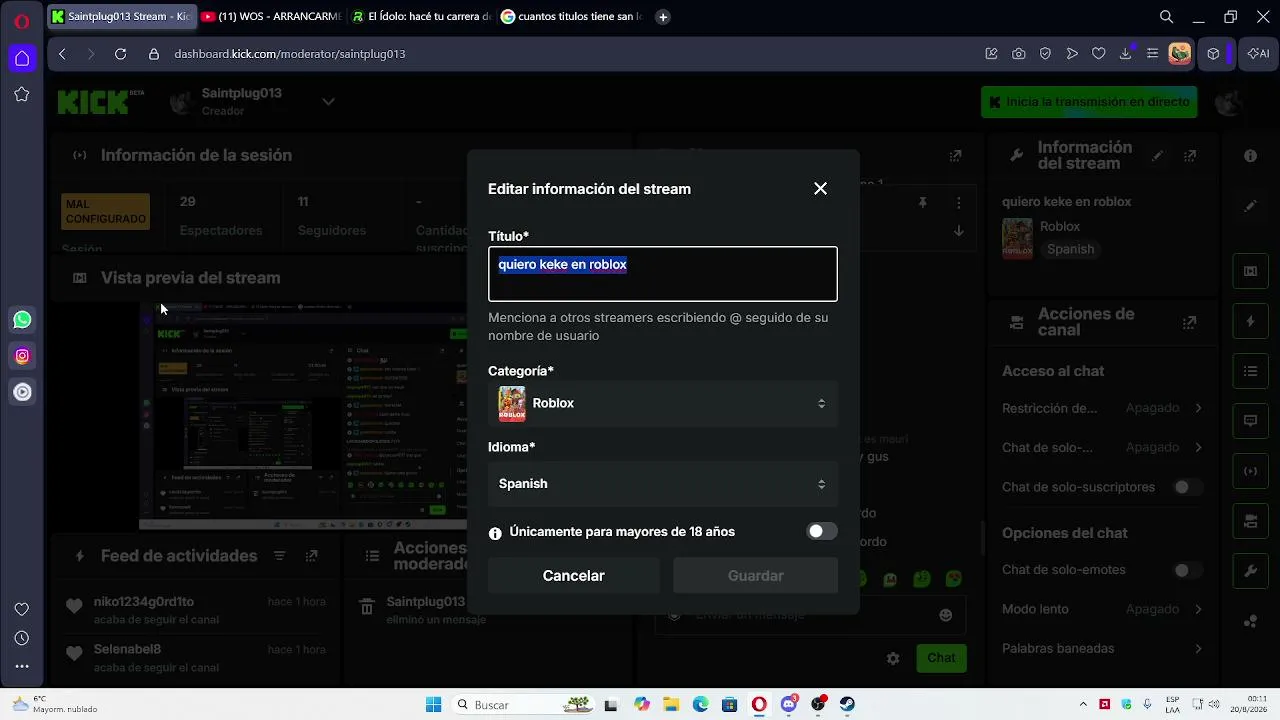Click the chat bubble icon in right sidebar
The height and width of the screenshot is (720, 1280).
(x=1250, y=421)
